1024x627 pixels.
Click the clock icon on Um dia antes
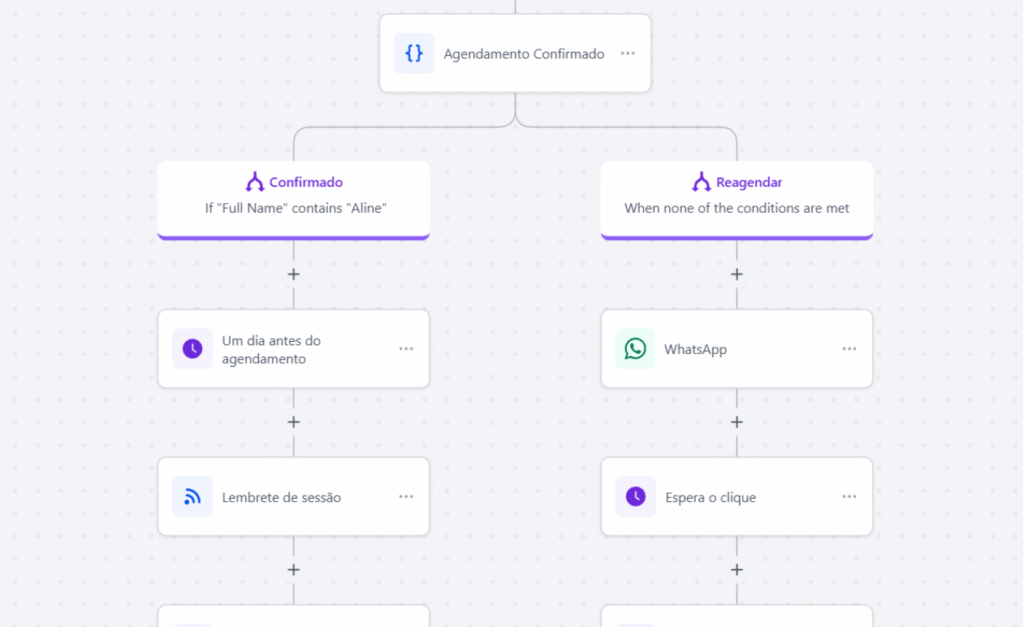pos(192,349)
